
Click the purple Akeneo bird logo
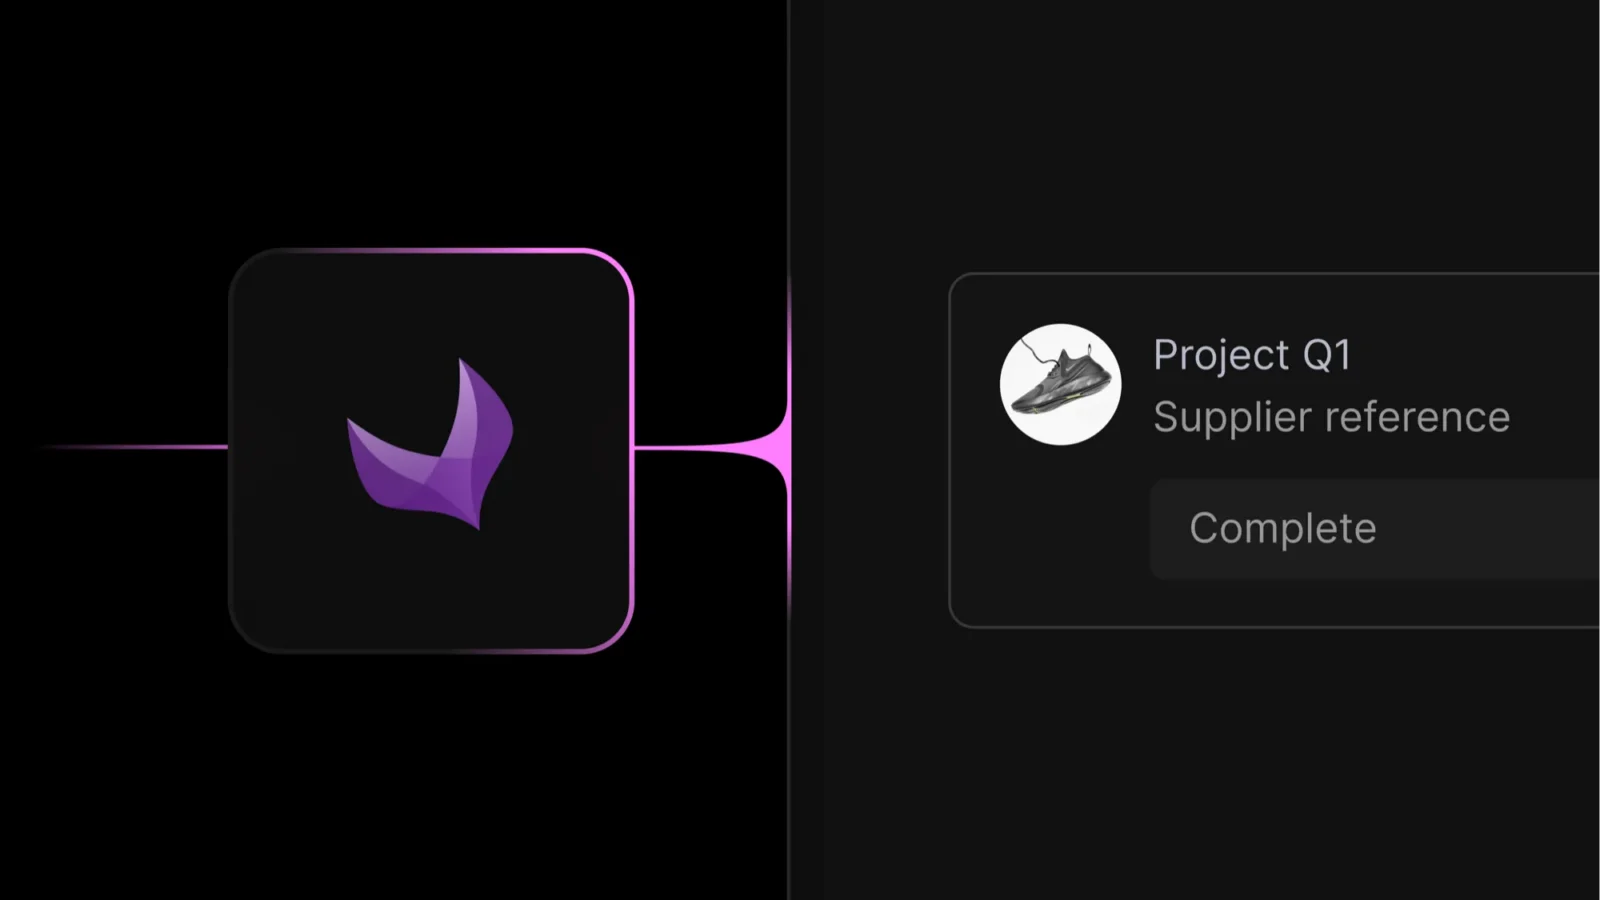tap(430, 444)
